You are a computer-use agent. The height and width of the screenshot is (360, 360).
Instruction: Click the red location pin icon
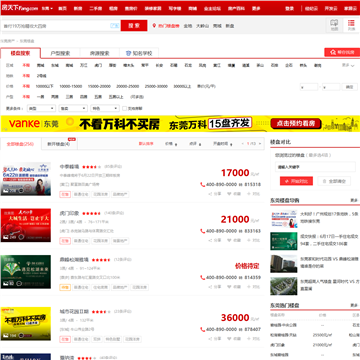(x=154, y=26)
